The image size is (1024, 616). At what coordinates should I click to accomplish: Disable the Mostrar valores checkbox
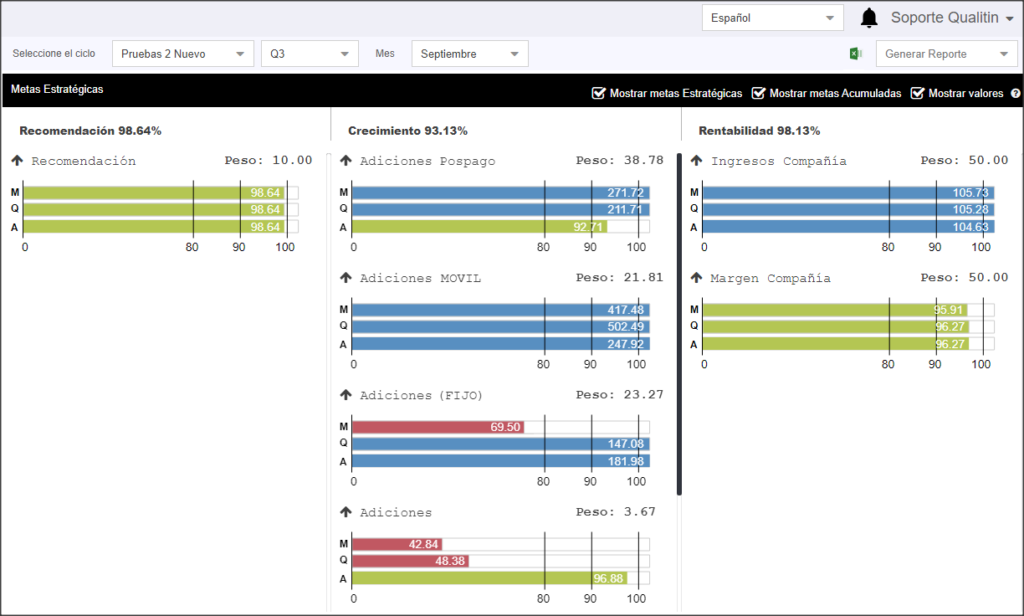[x=918, y=93]
